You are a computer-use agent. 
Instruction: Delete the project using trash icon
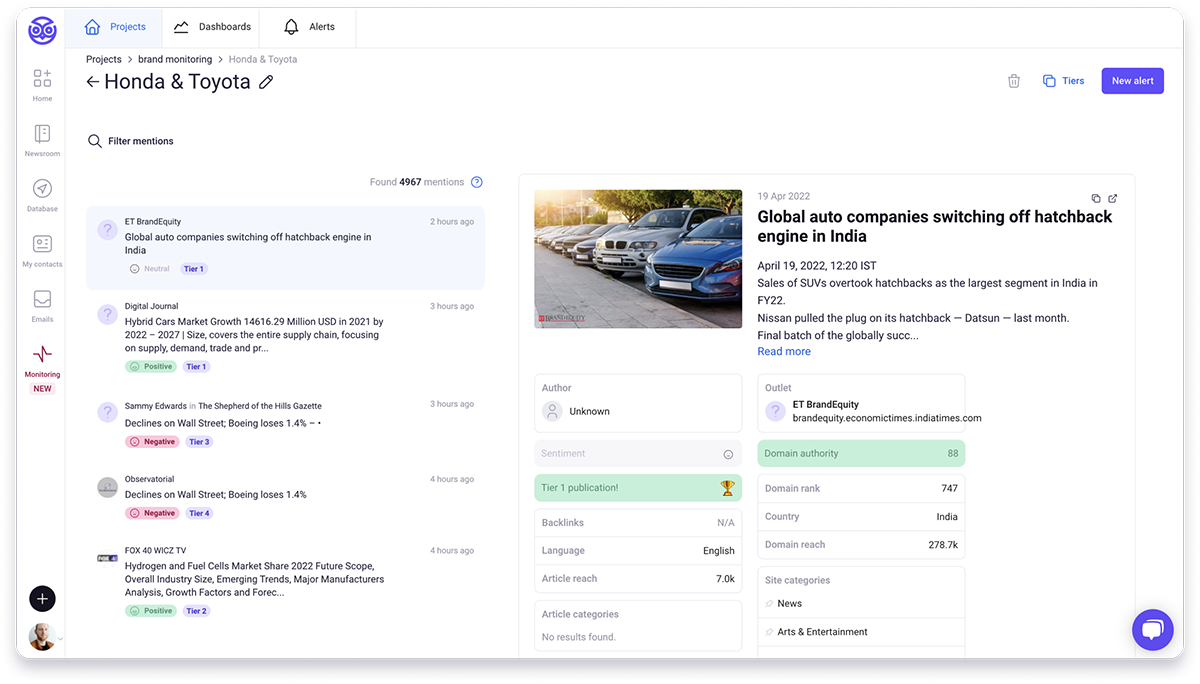[1013, 80]
